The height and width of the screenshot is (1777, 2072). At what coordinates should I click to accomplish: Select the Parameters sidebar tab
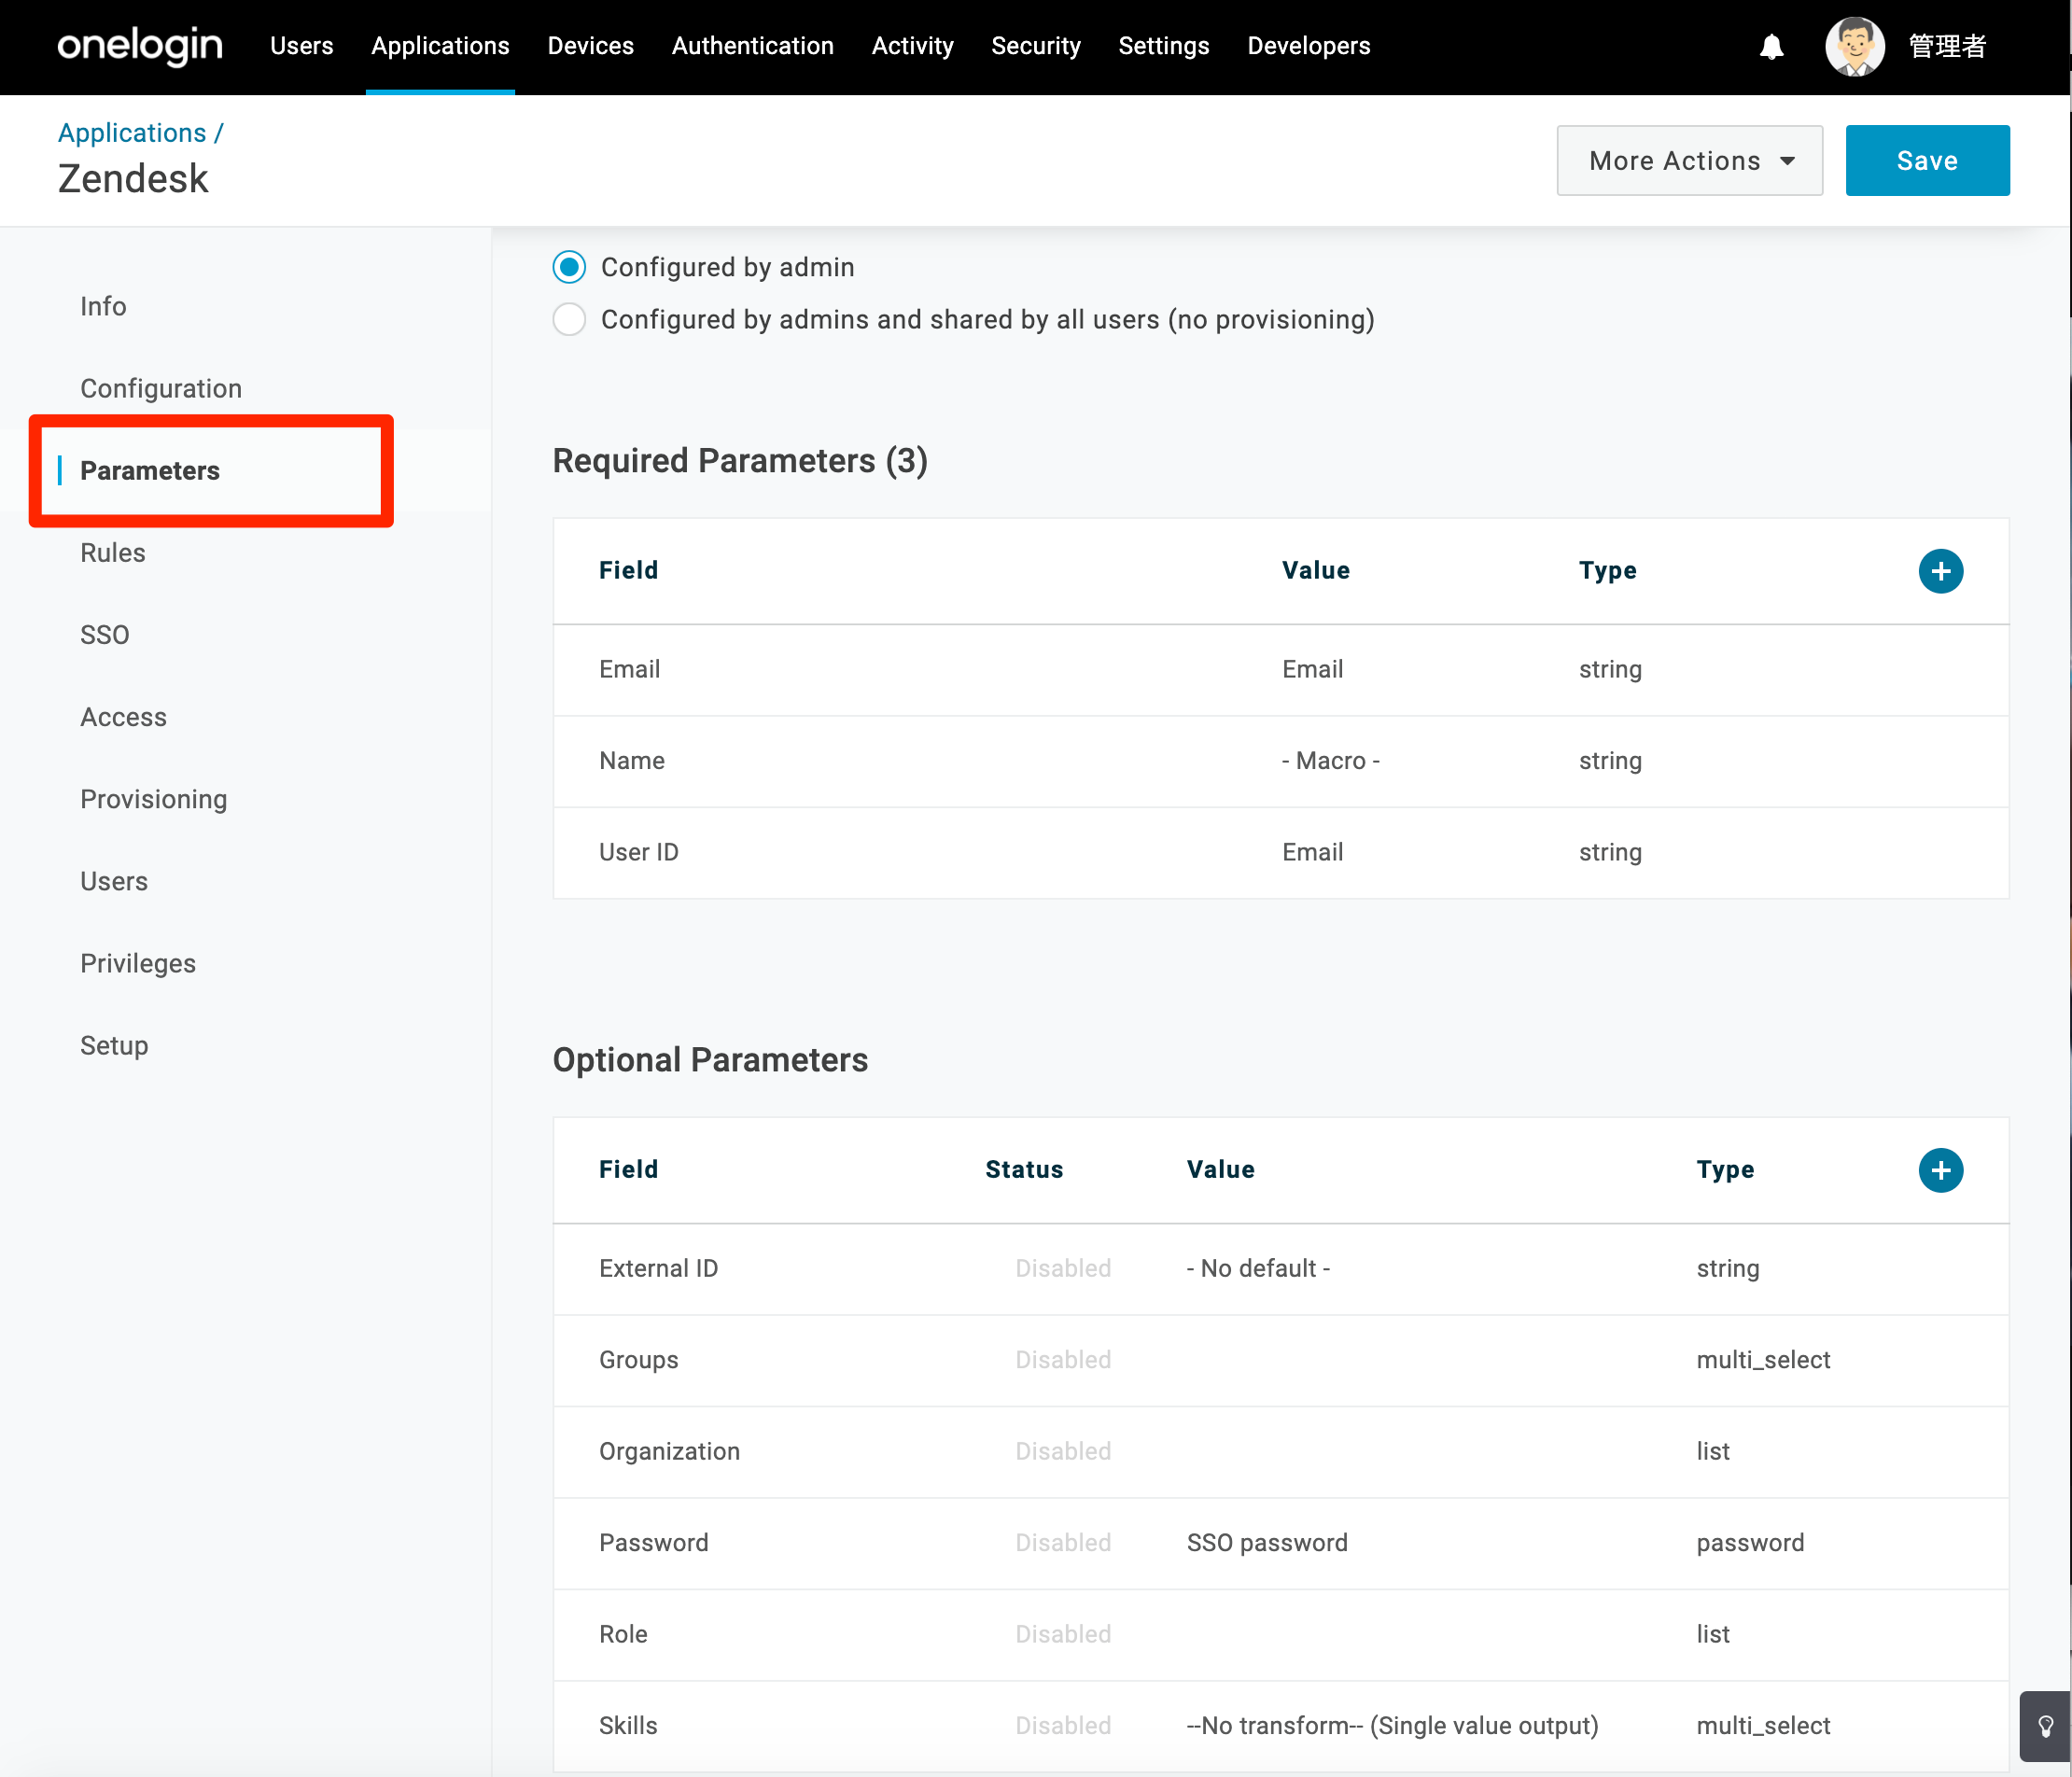tap(150, 470)
